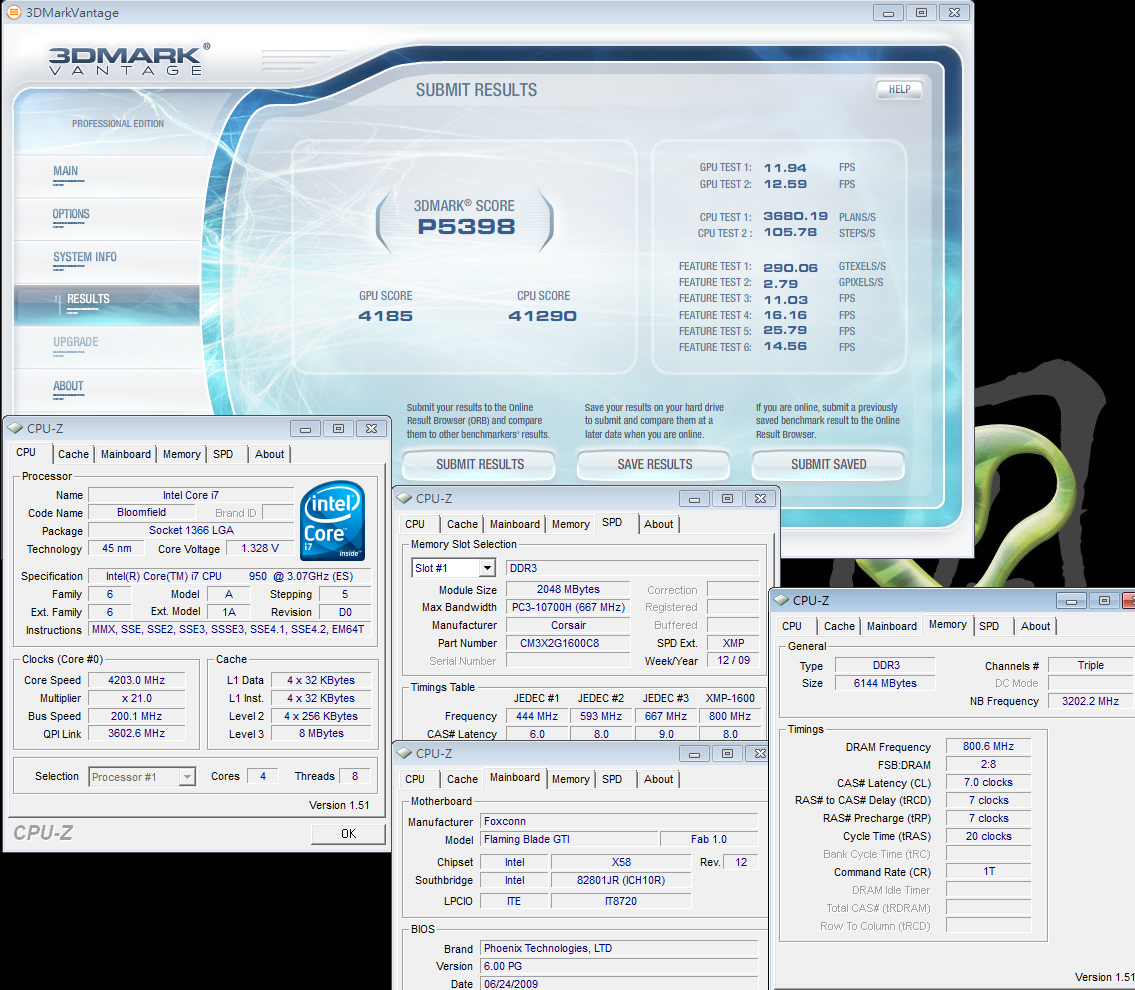Click the Intel Core i7 inside logo
Screen dimensions: 1135x990
[x=332, y=520]
